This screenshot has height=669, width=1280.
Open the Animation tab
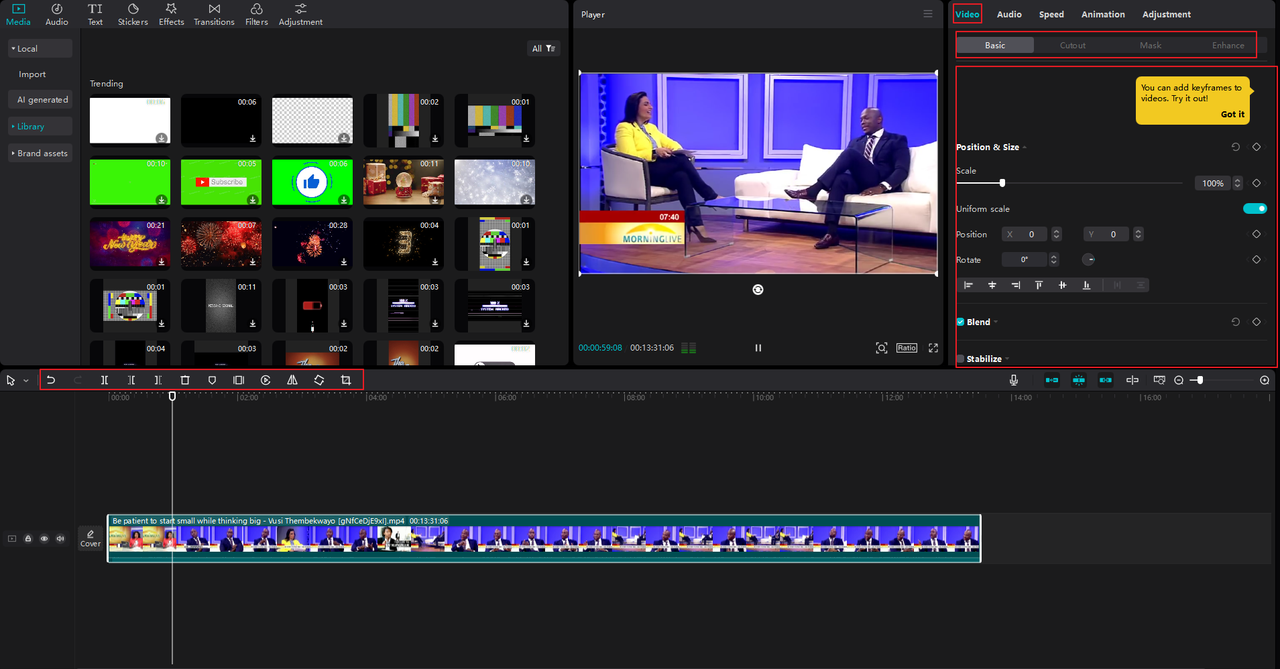click(x=1103, y=14)
